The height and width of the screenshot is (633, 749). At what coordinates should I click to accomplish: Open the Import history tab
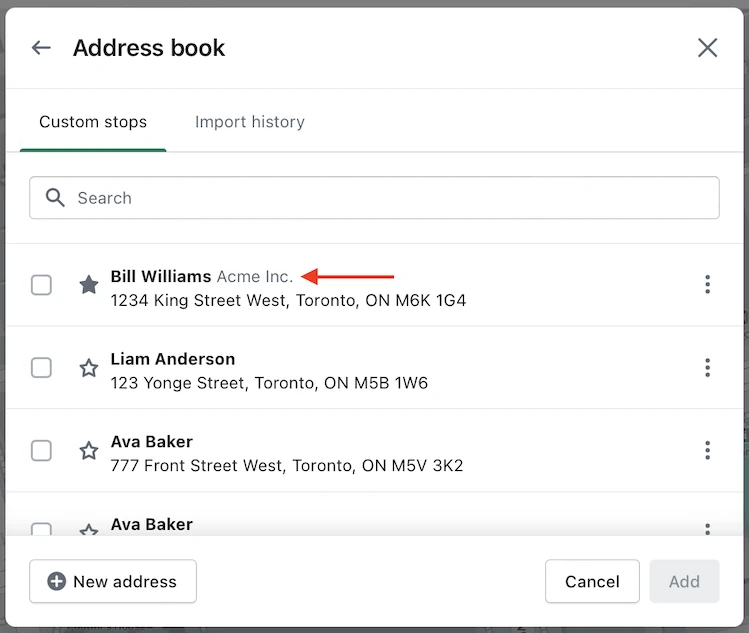click(250, 122)
